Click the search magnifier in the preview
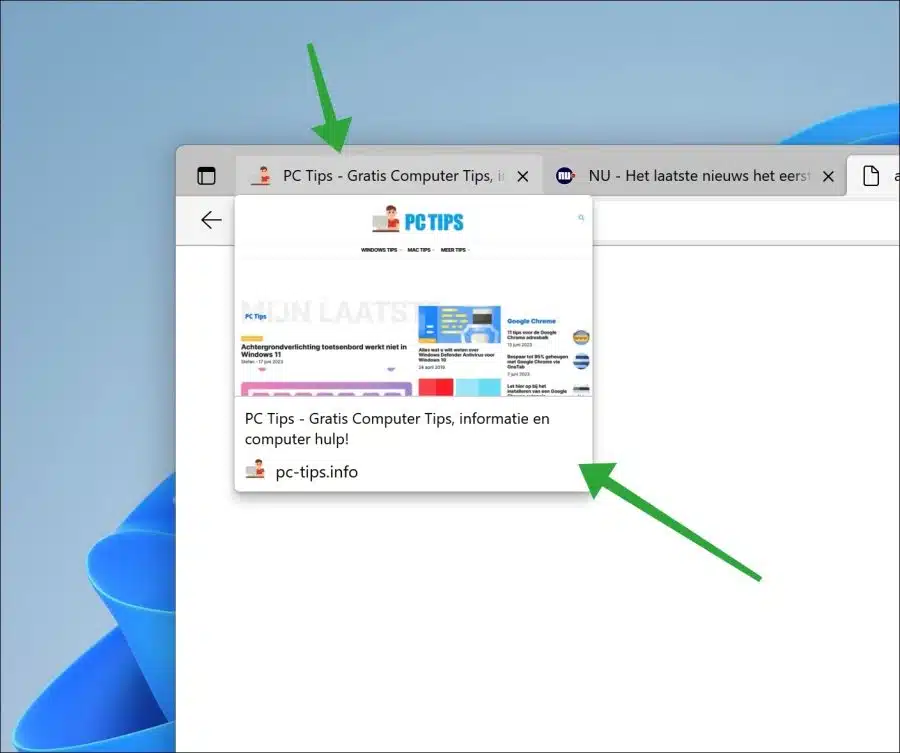 [x=581, y=218]
